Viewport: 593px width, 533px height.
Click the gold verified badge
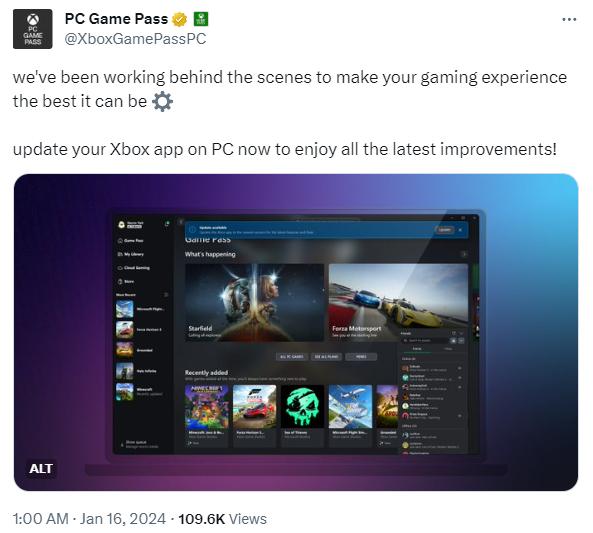(x=179, y=19)
